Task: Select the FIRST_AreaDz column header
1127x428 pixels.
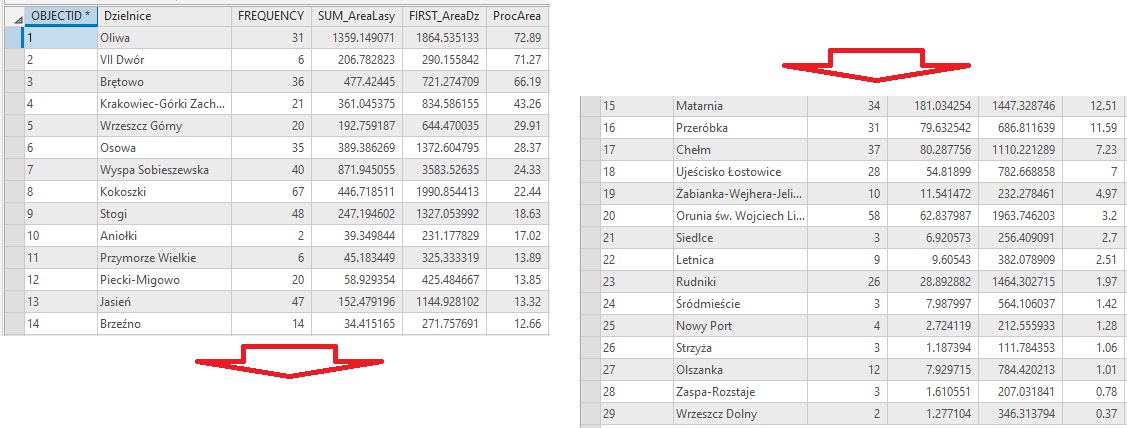Action: pyautogui.click(x=445, y=15)
